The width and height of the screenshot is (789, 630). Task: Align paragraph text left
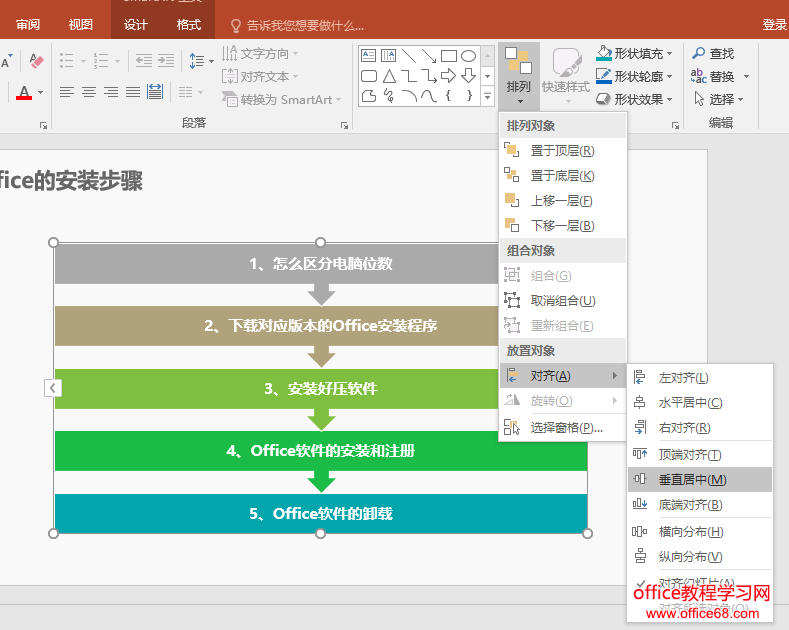point(66,92)
